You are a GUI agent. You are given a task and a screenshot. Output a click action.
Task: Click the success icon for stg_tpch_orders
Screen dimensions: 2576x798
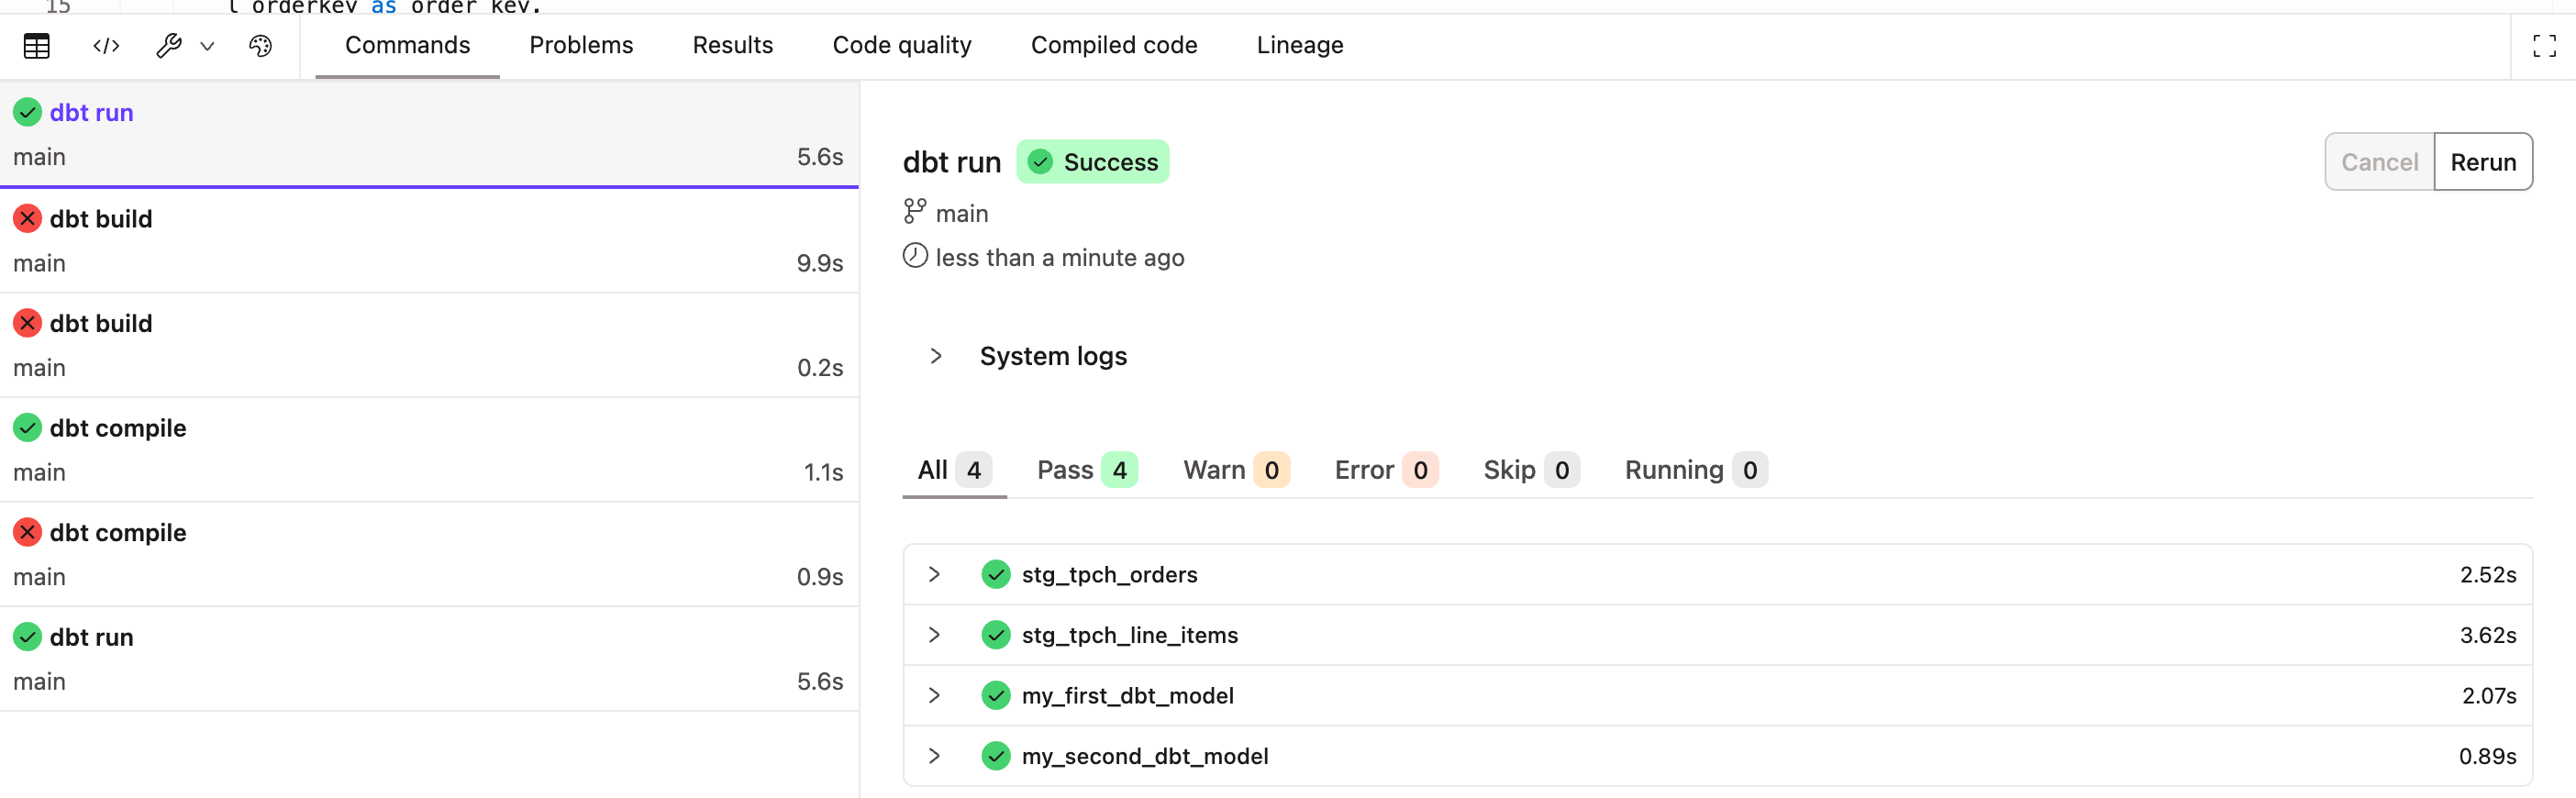coord(996,574)
